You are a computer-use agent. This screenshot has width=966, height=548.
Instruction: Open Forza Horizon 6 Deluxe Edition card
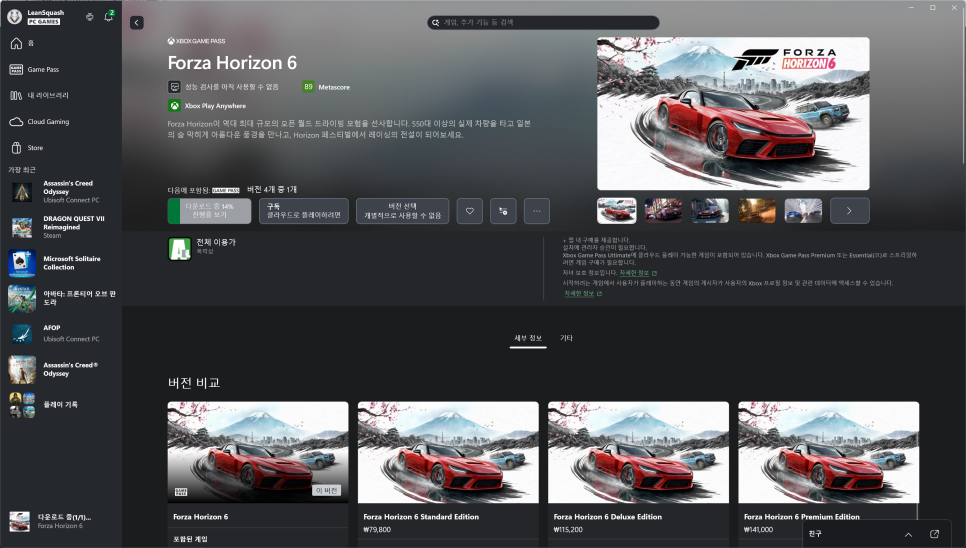pyautogui.click(x=638, y=474)
